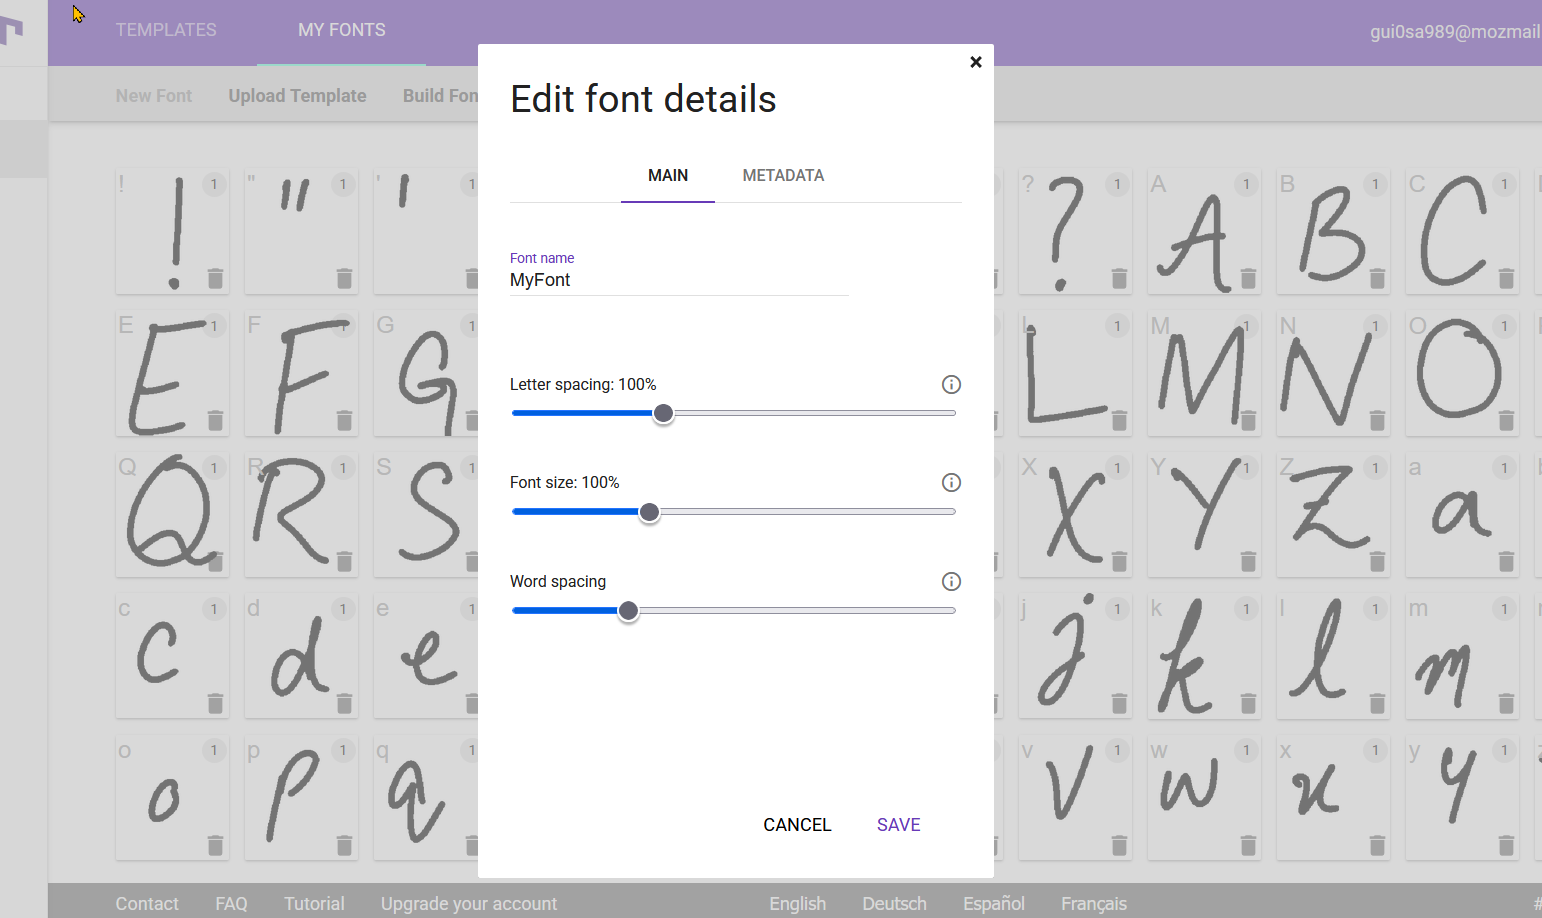
Task: Select the MAIN tab
Action: tap(668, 176)
